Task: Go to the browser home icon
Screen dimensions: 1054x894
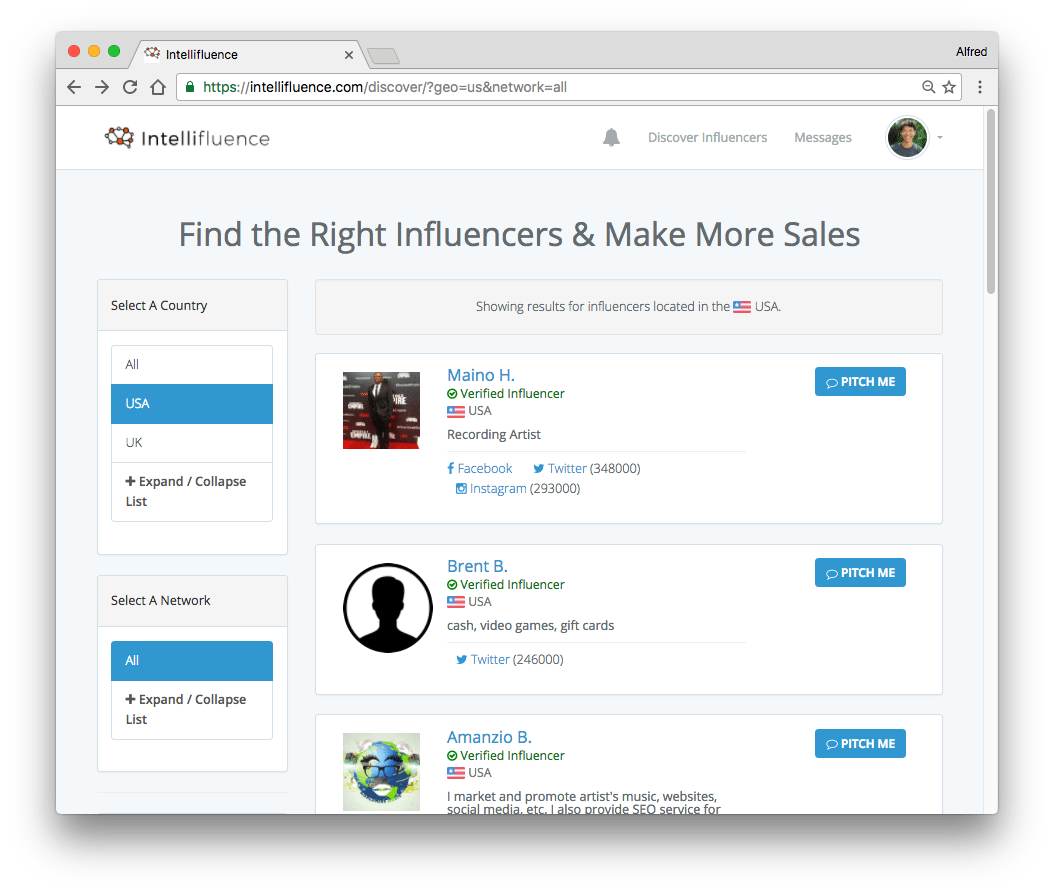Action: click(158, 87)
